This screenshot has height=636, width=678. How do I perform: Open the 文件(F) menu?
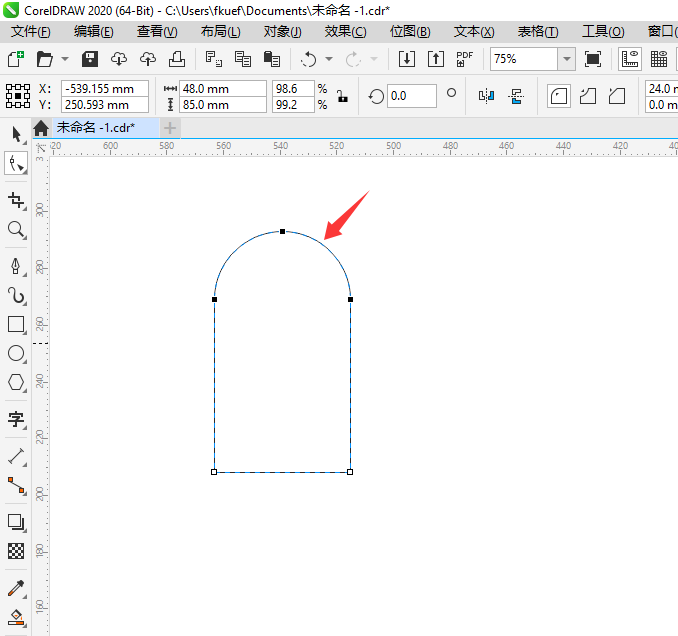[x=31, y=32]
